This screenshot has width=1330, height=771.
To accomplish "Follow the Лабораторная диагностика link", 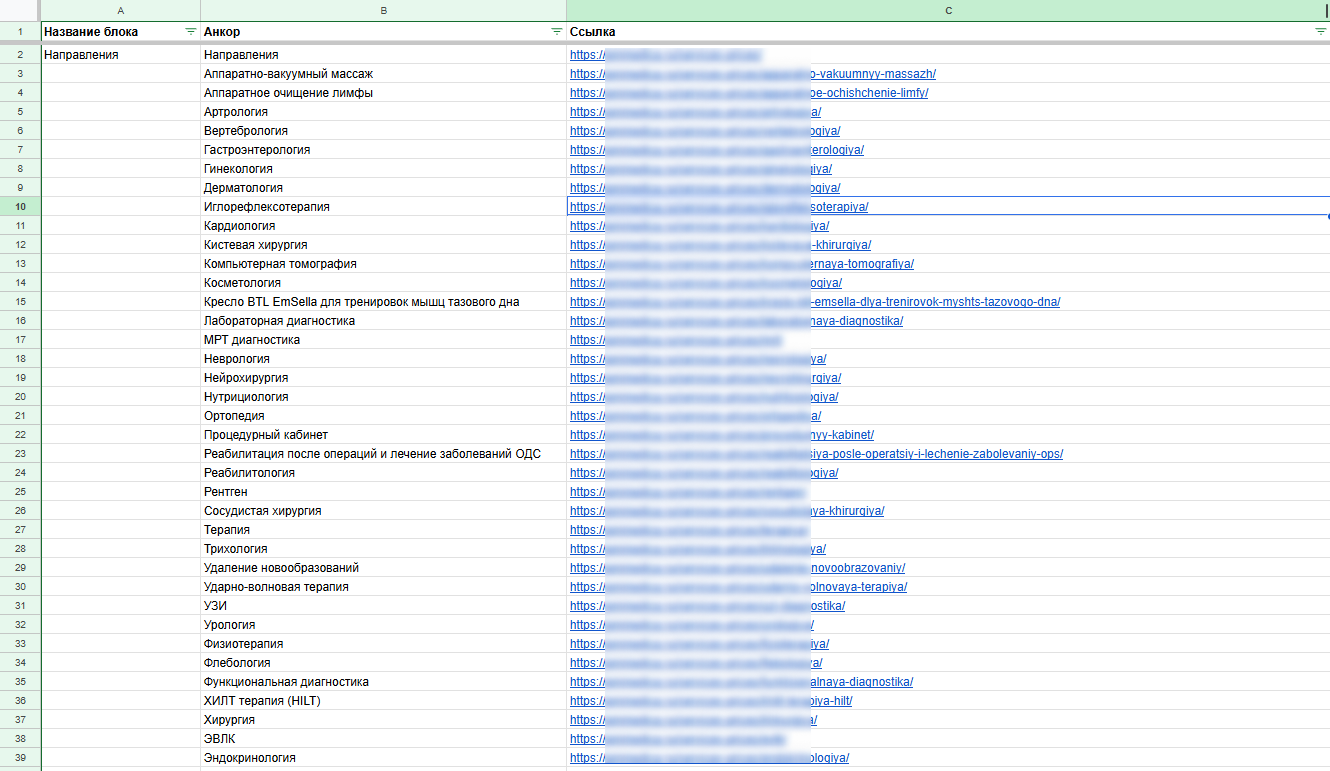I will pyautogui.click(x=737, y=321).
